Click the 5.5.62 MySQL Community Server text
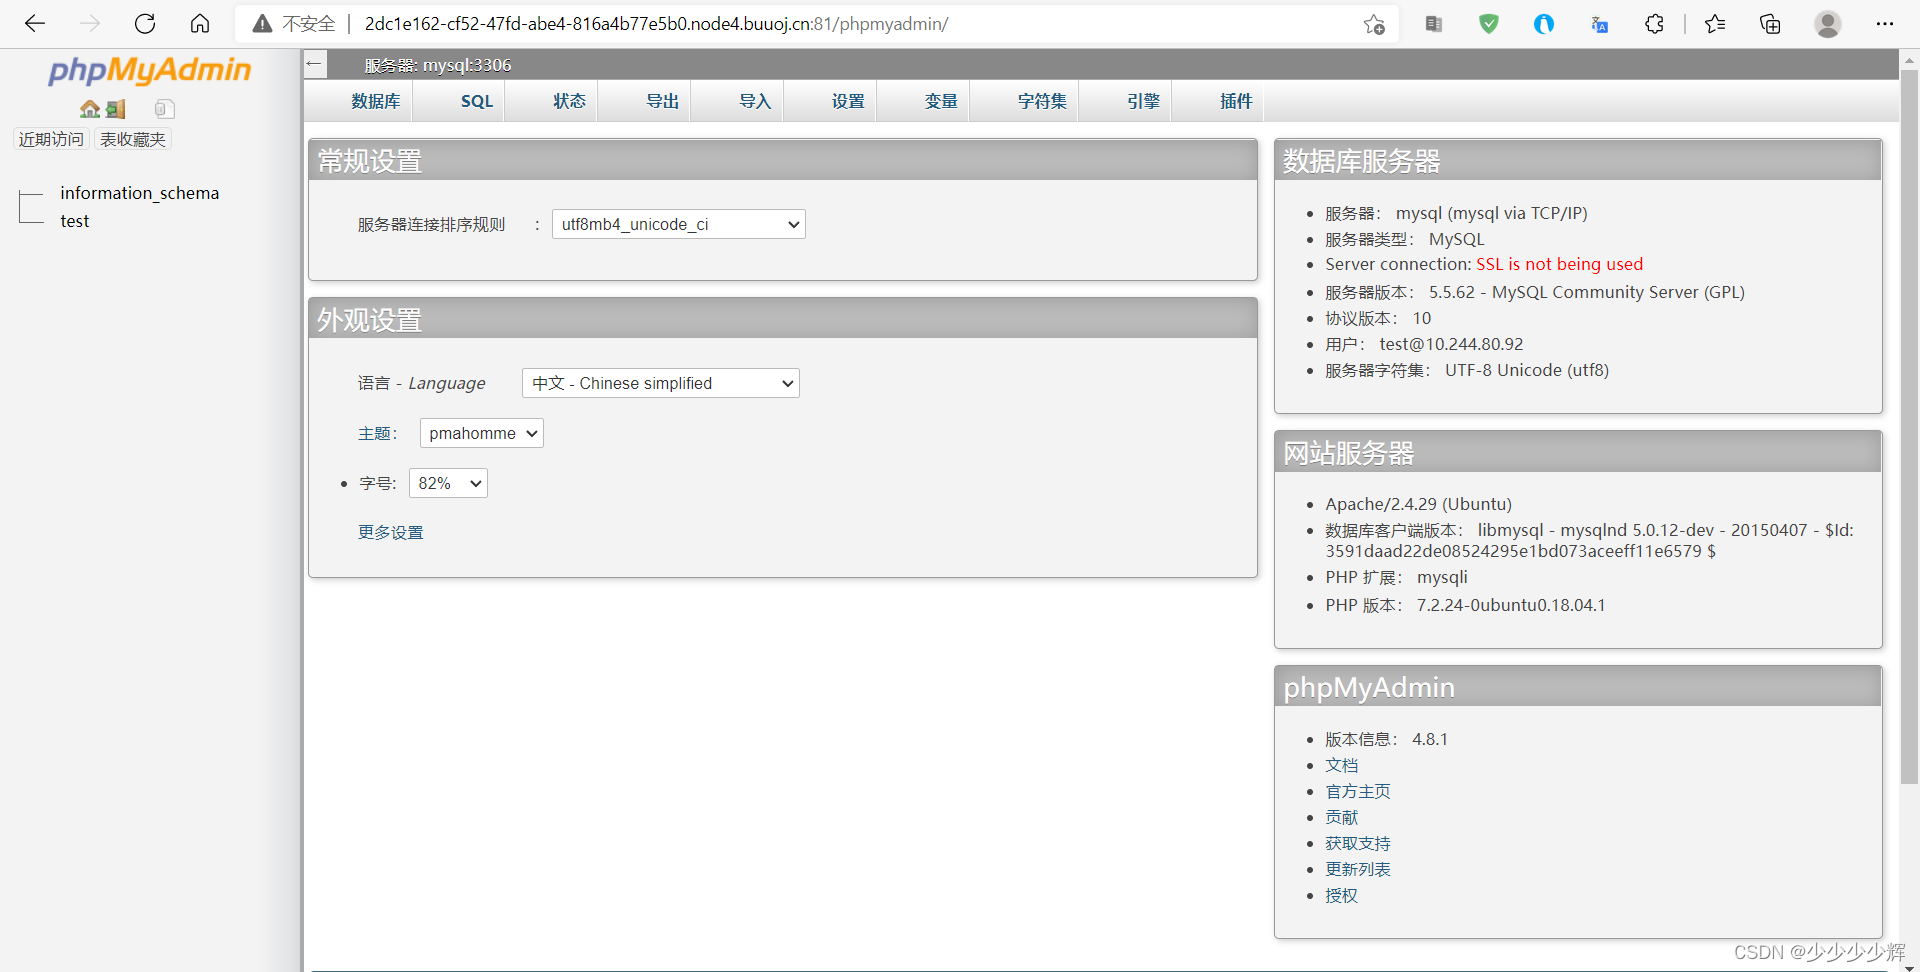The height and width of the screenshot is (972, 1920). click(1586, 292)
